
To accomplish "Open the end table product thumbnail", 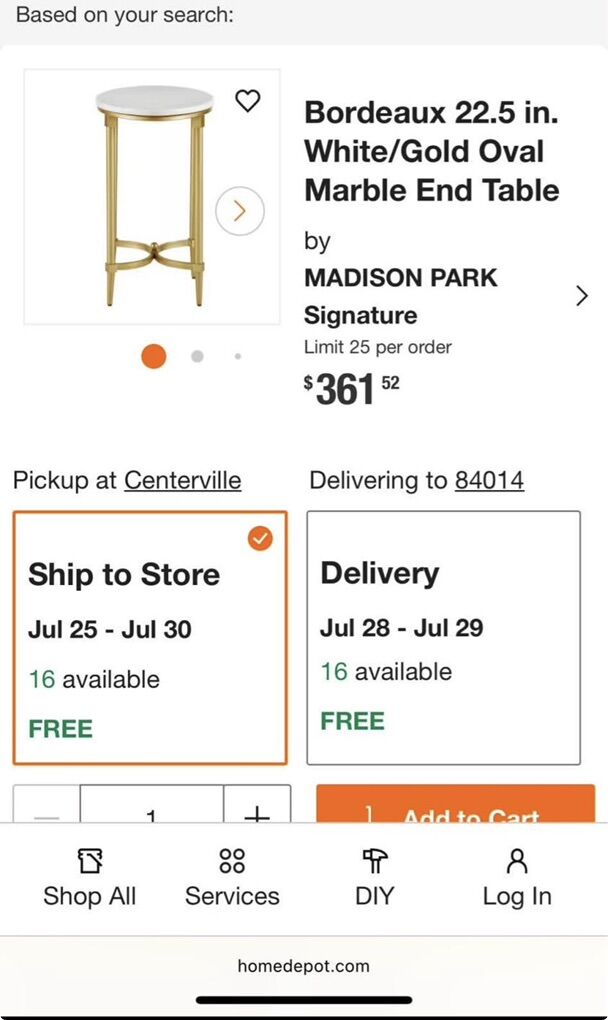I will pyautogui.click(x=150, y=197).
